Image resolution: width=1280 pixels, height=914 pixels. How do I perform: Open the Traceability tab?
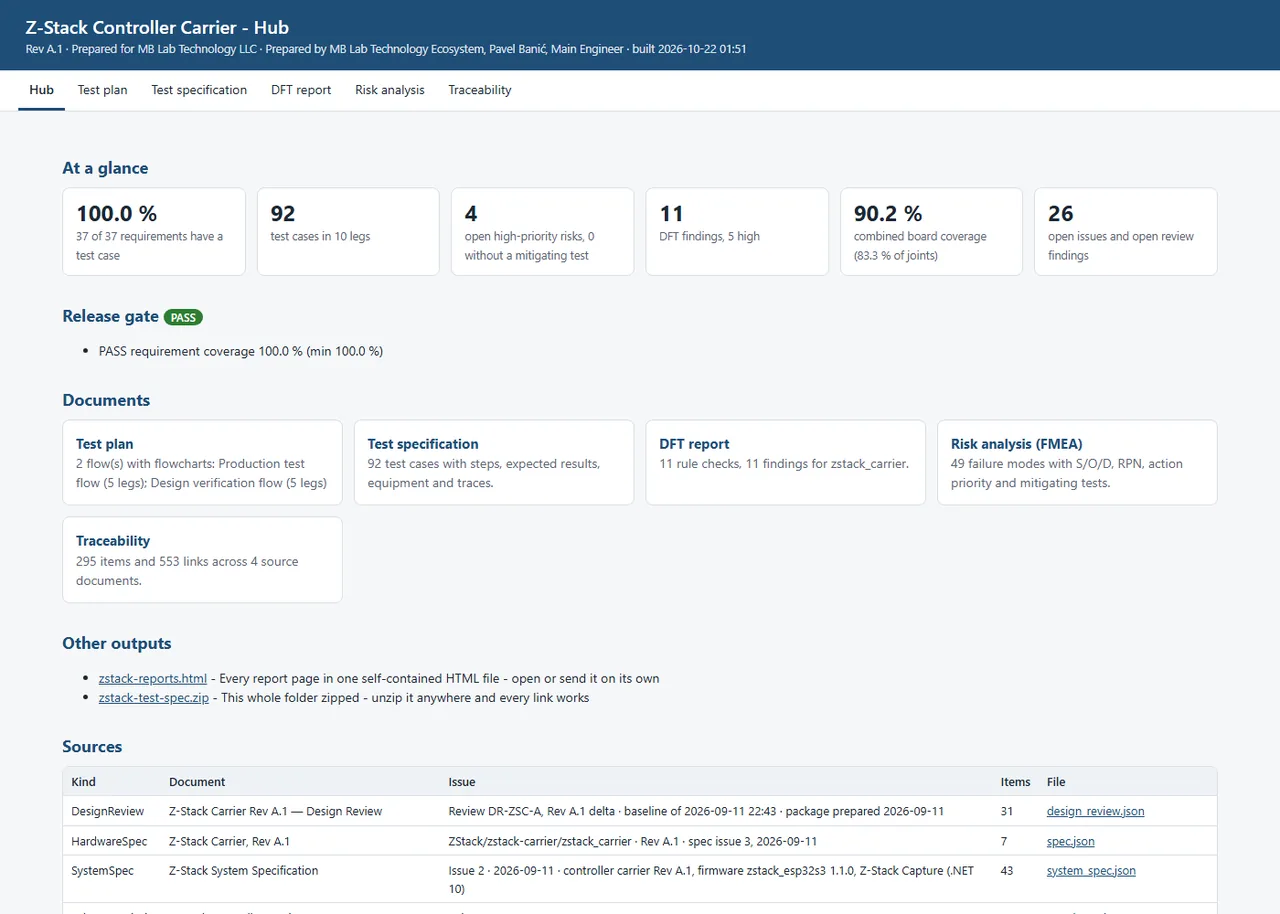[480, 90]
